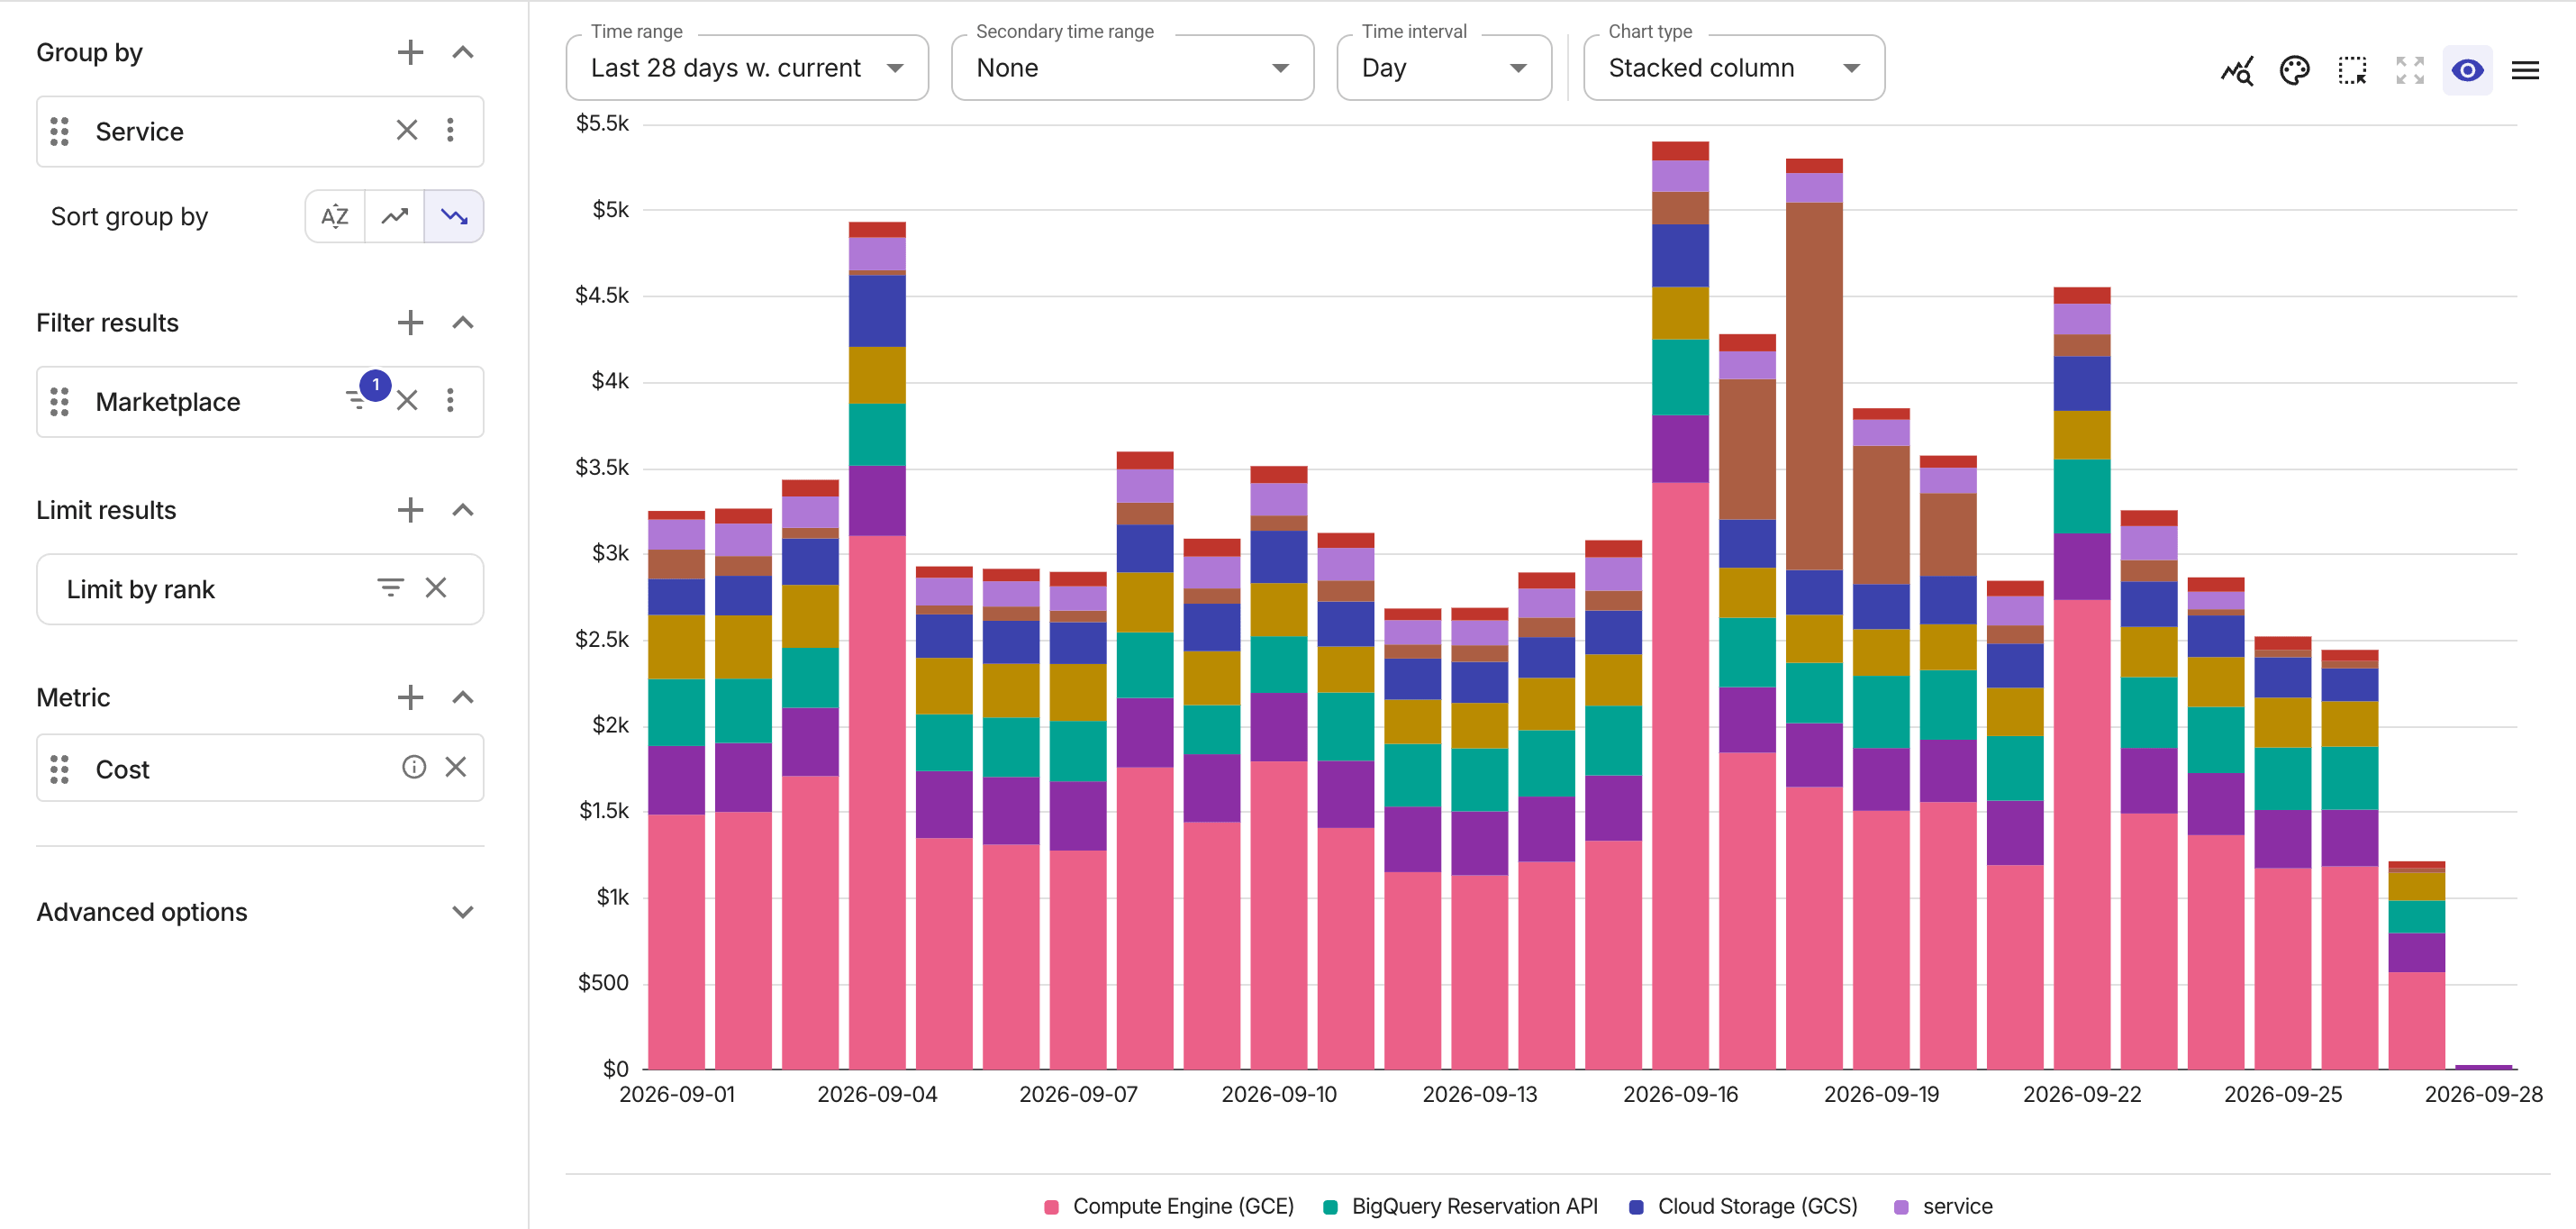Add a new Group by dimension
Screen dimensions: 2576x1229
tap(410, 52)
